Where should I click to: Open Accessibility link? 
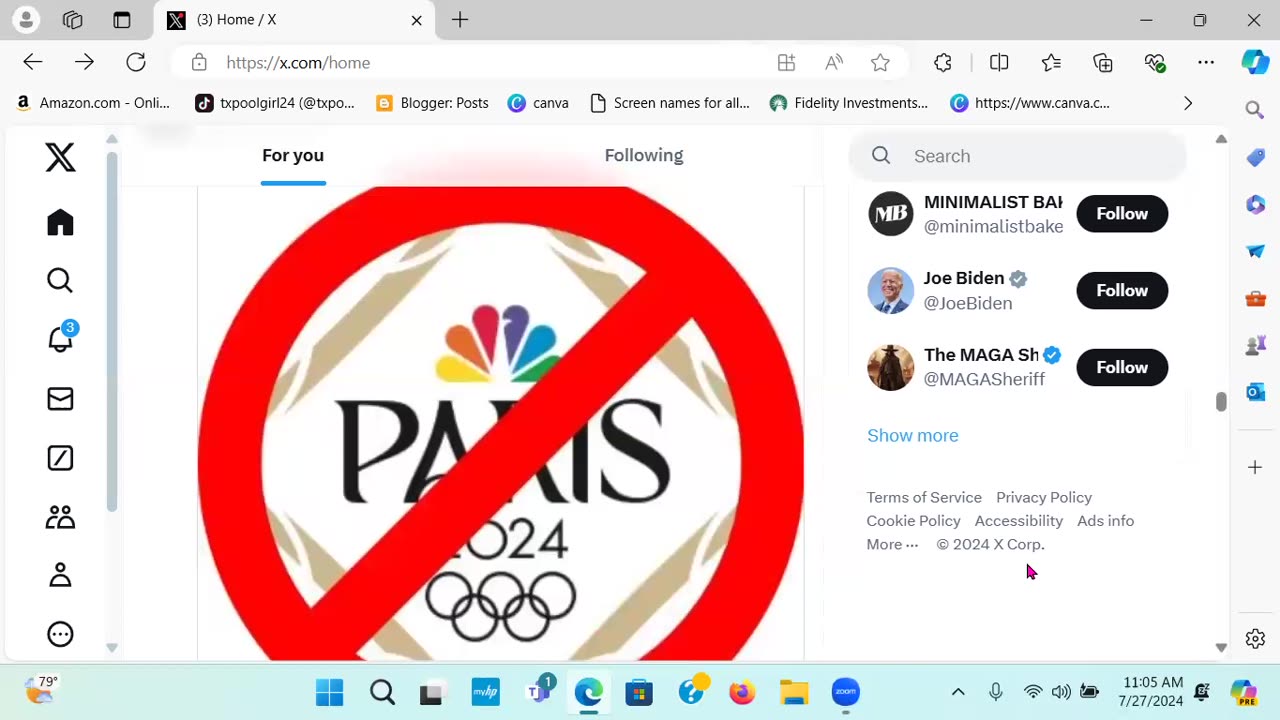tap(1019, 521)
